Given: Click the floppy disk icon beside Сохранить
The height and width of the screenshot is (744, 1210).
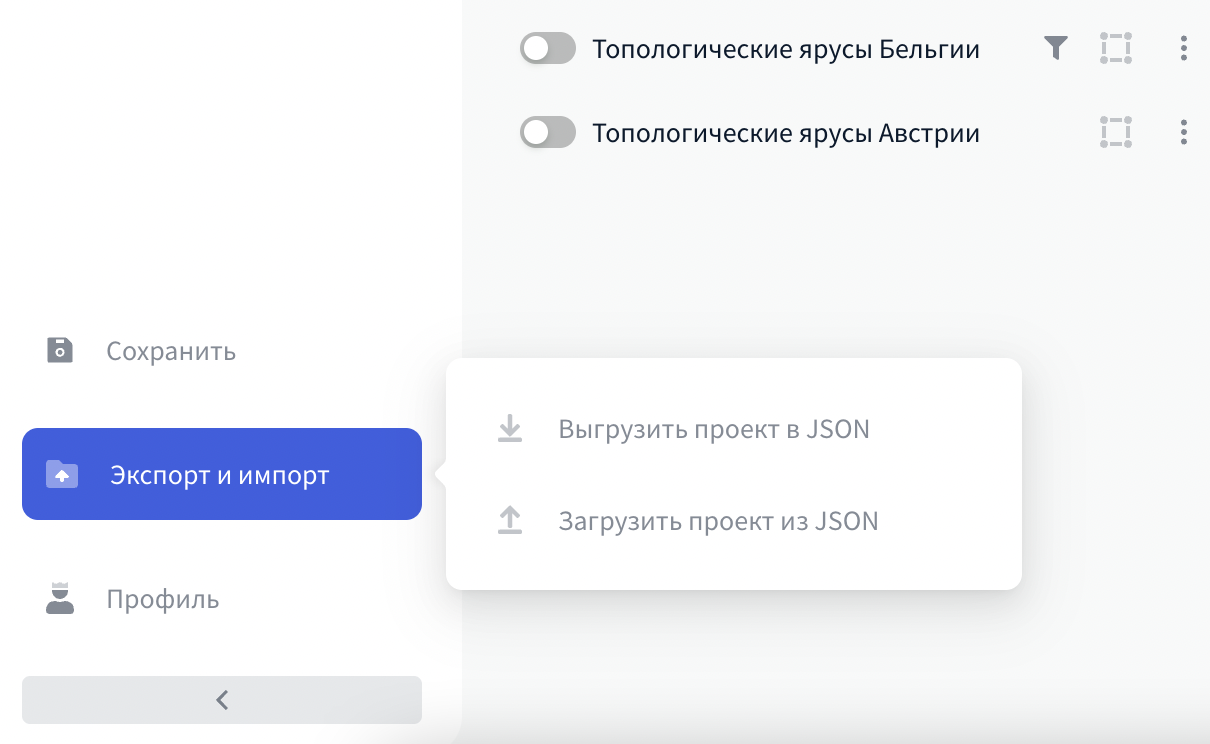Looking at the screenshot, I should (x=60, y=351).
